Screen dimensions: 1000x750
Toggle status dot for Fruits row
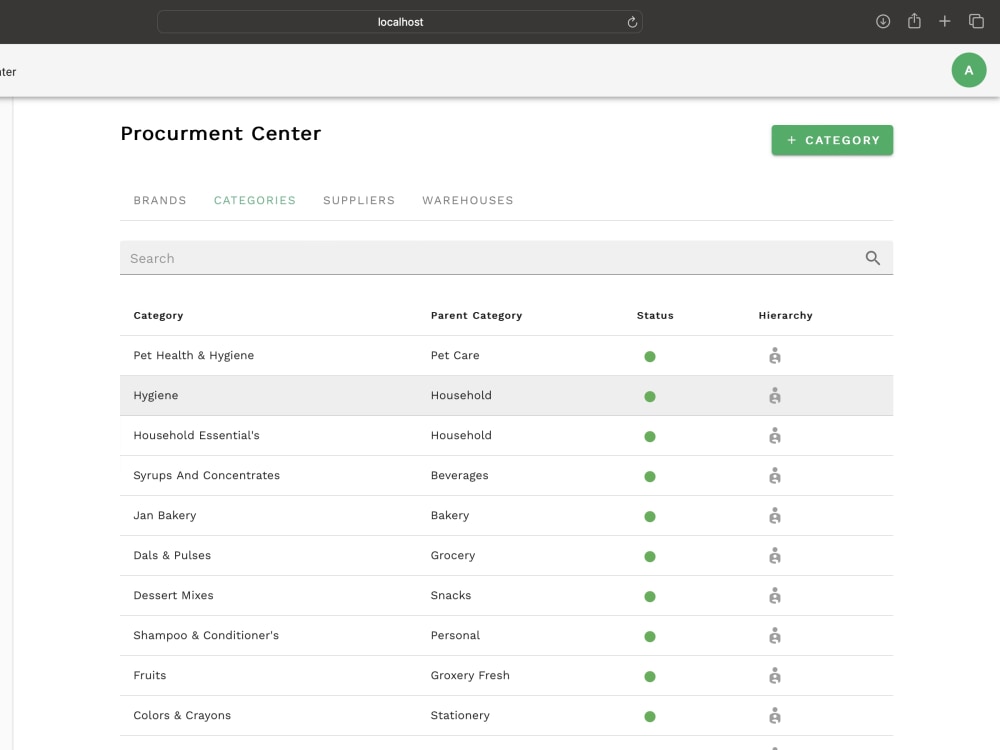[650, 677]
